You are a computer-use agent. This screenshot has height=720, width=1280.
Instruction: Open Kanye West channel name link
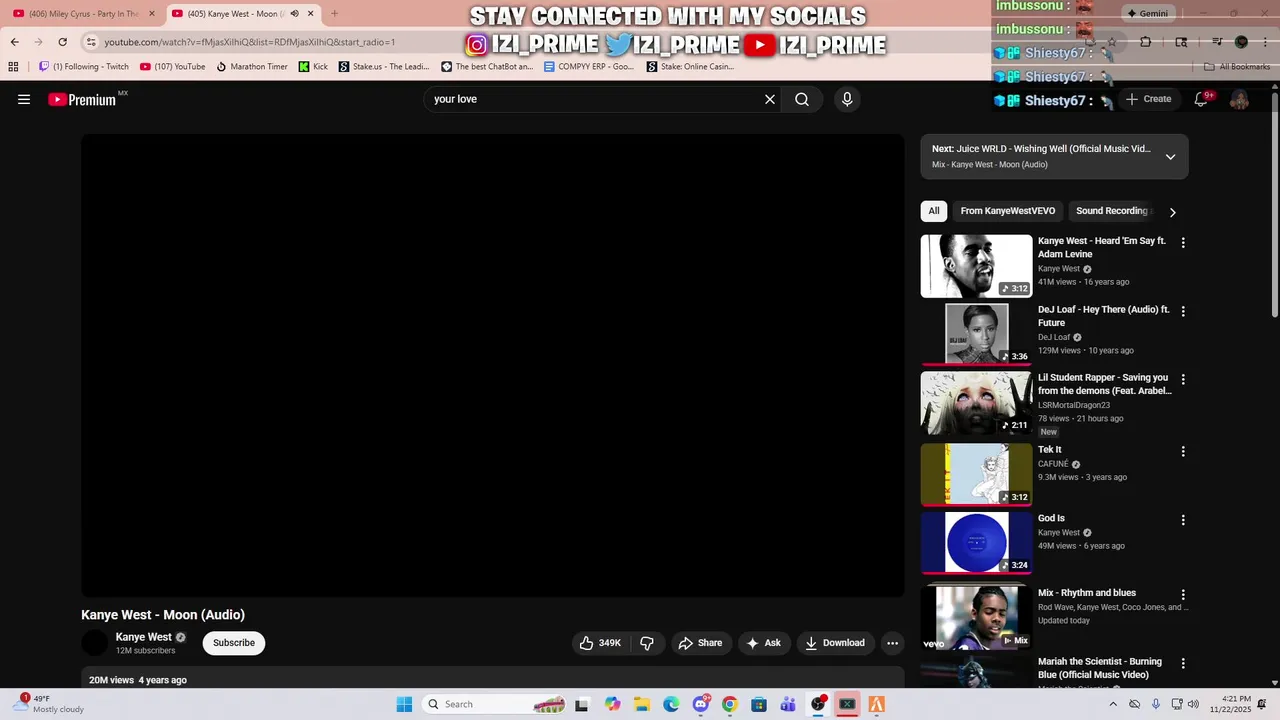click(143, 637)
